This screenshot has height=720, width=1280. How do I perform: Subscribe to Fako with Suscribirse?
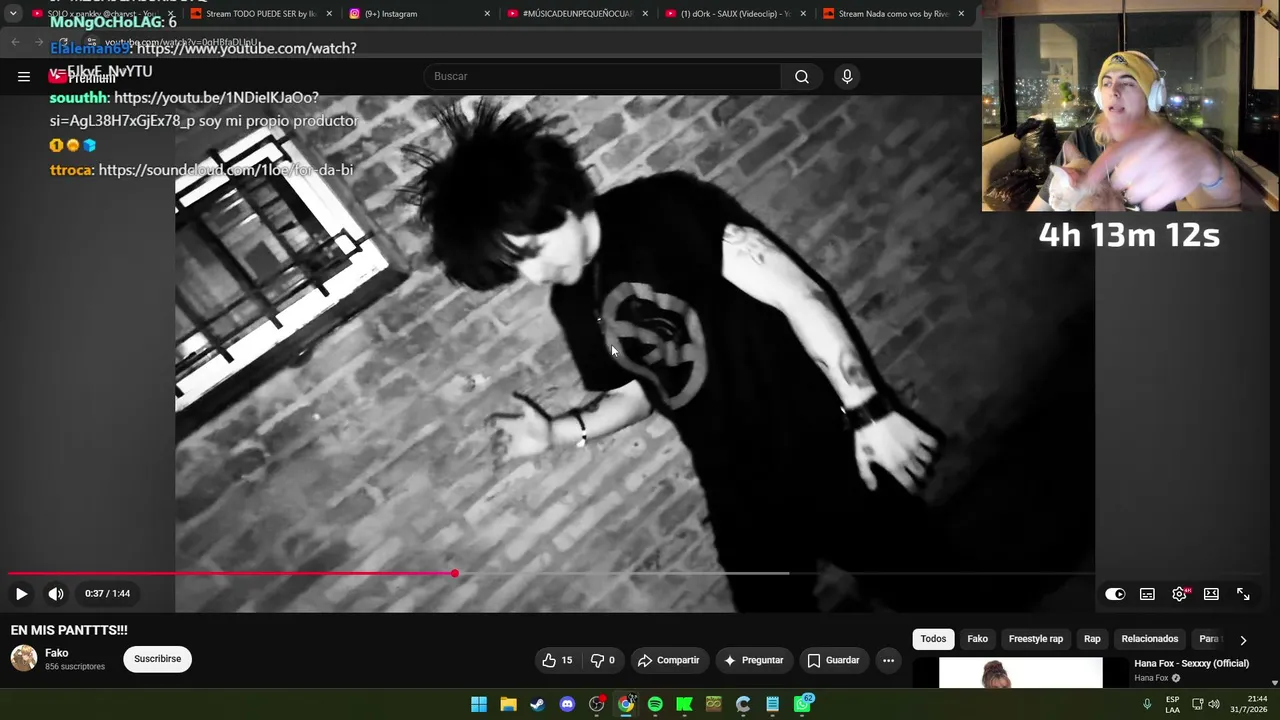(x=158, y=659)
